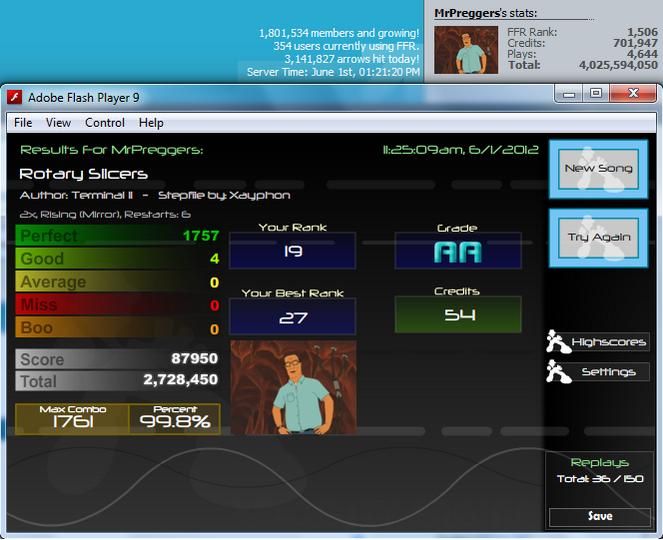The width and height of the screenshot is (663, 540).
Task: Open the View menu
Action: tap(58, 123)
